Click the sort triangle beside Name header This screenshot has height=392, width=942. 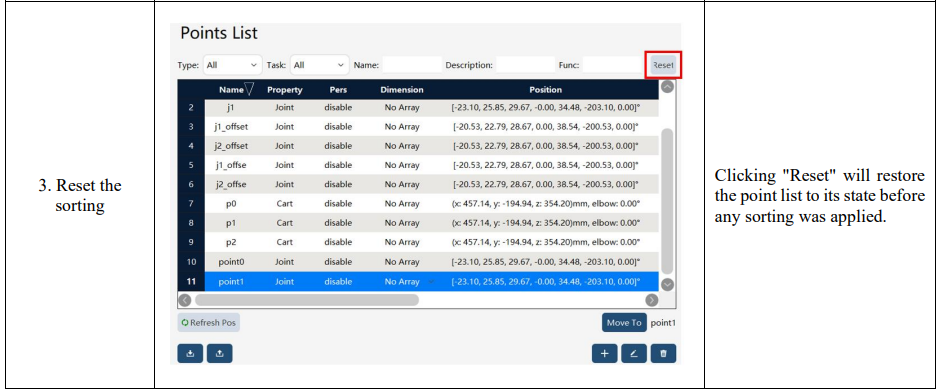[x=250, y=89]
